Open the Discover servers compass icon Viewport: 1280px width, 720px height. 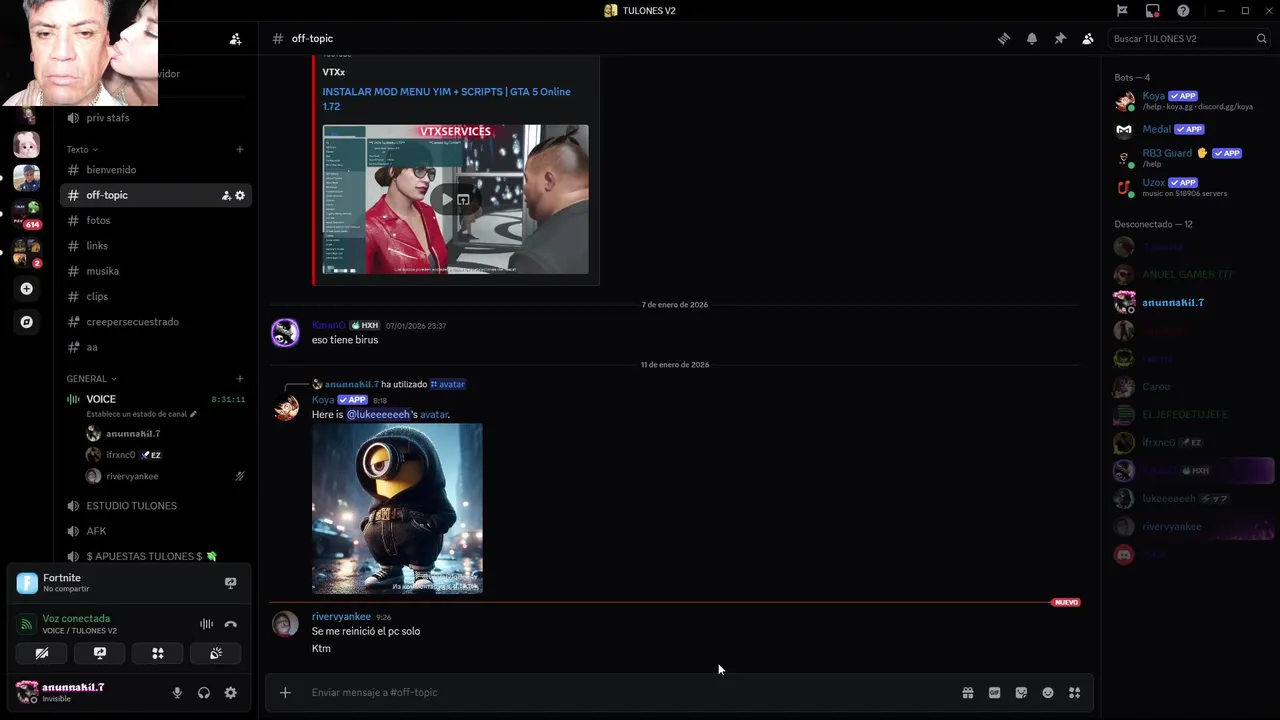pyautogui.click(x=26, y=322)
